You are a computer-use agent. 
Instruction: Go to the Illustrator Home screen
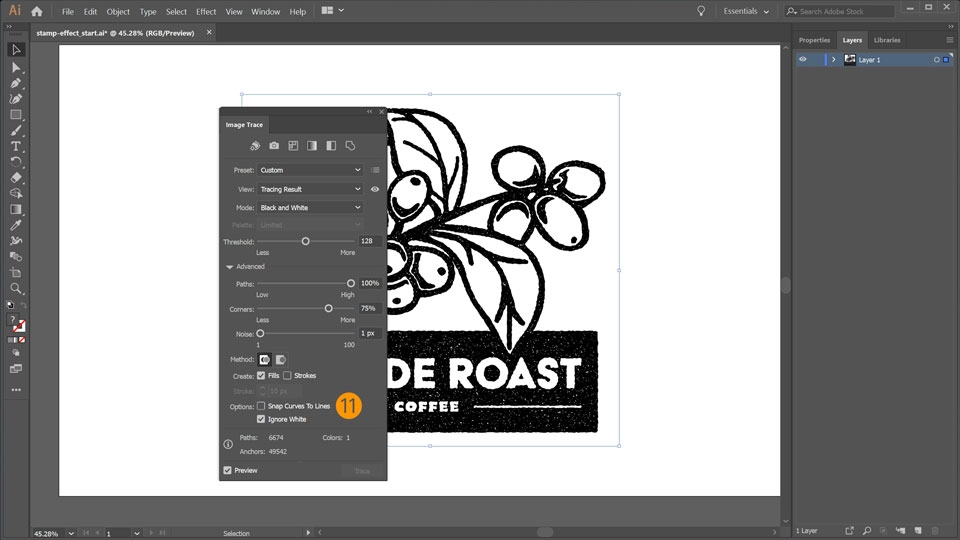tap(37, 11)
